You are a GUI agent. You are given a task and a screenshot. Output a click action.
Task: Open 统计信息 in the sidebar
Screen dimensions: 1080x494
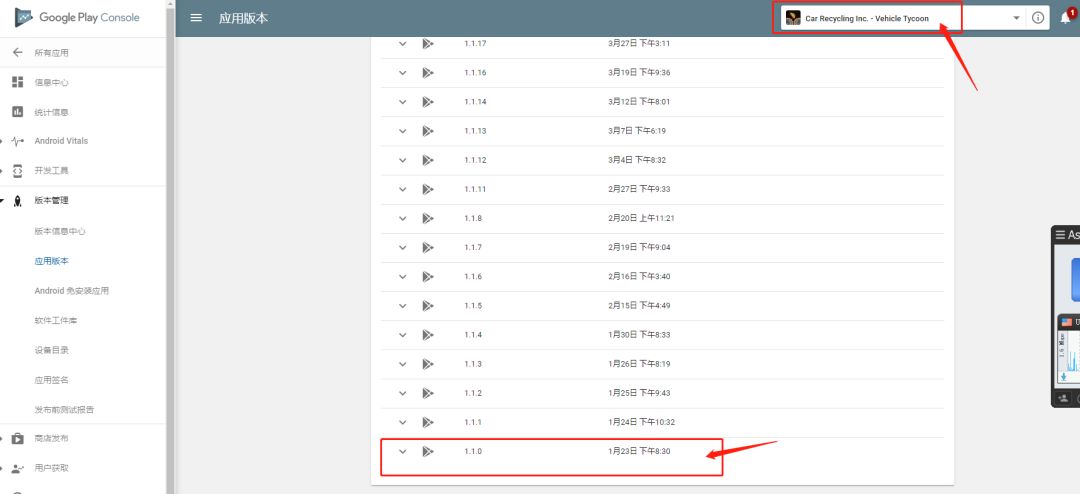(x=52, y=112)
